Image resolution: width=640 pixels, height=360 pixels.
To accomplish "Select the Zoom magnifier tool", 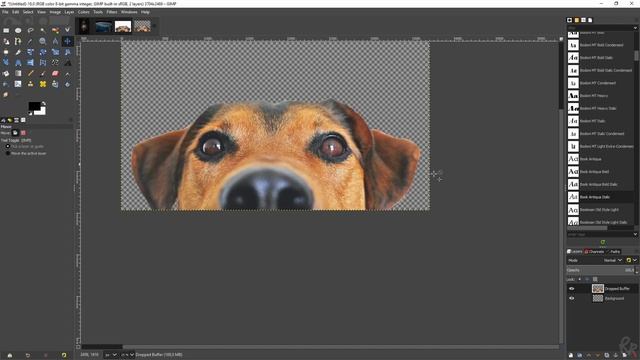I will (43, 41).
